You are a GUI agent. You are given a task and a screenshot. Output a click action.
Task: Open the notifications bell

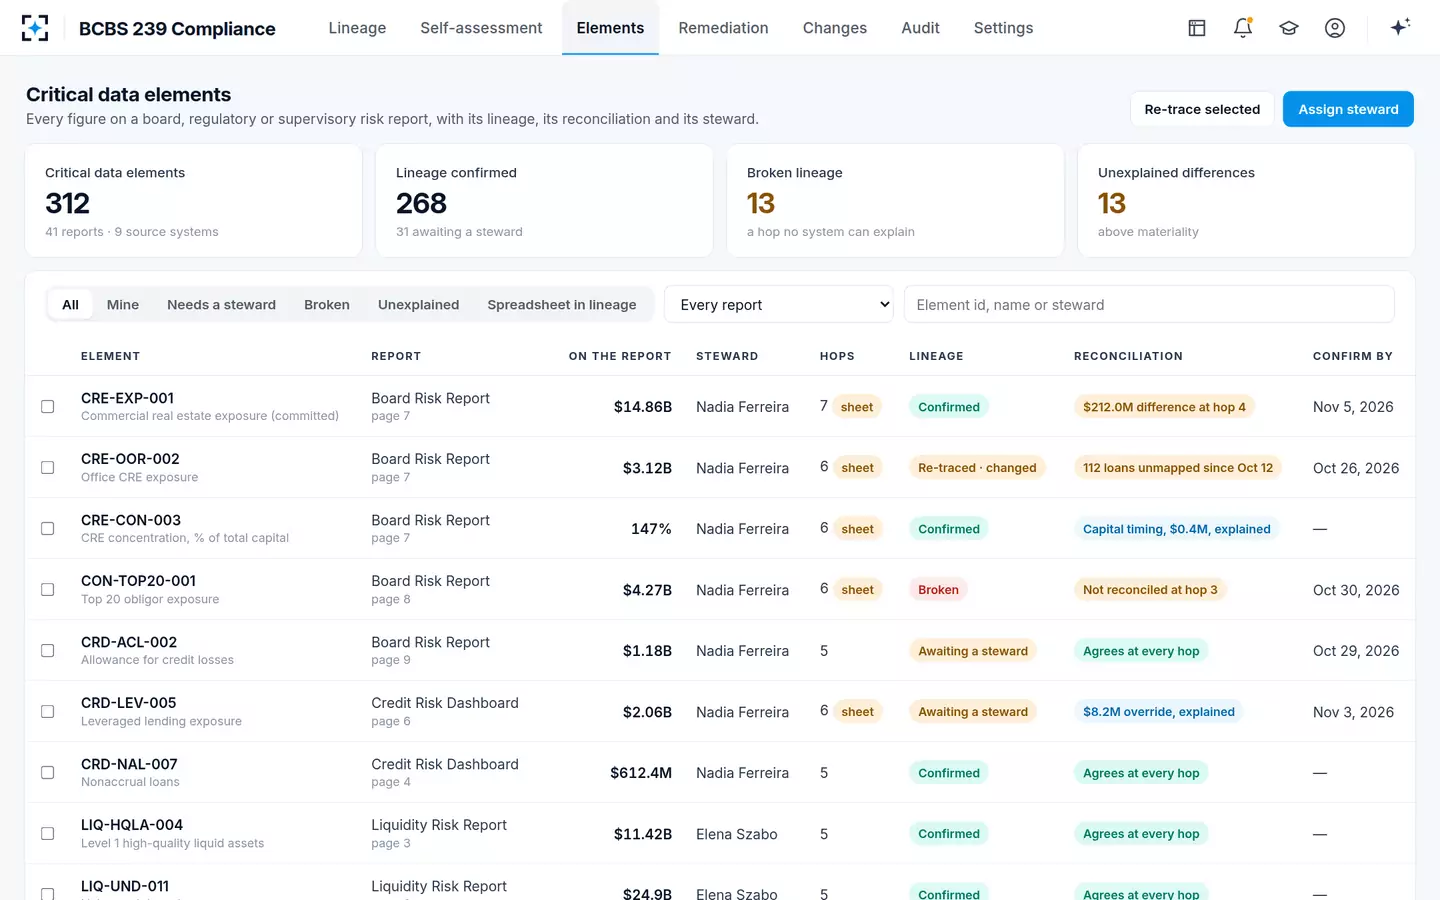(x=1243, y=28)
